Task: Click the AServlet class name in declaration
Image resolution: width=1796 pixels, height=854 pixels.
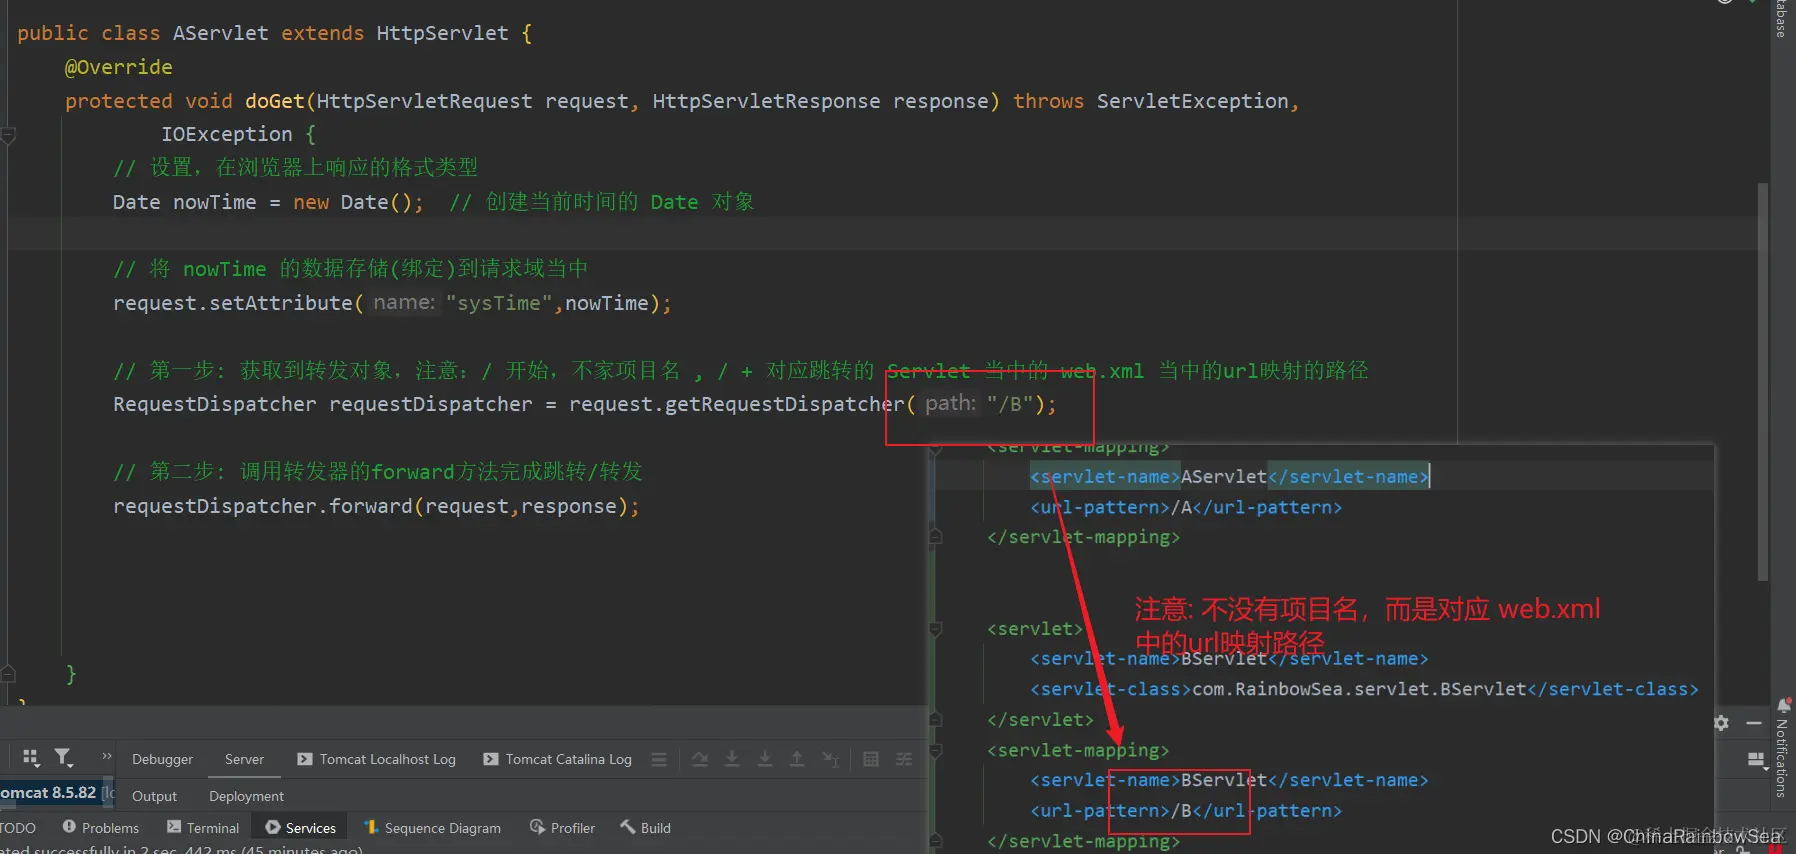Action: (221, 33)
